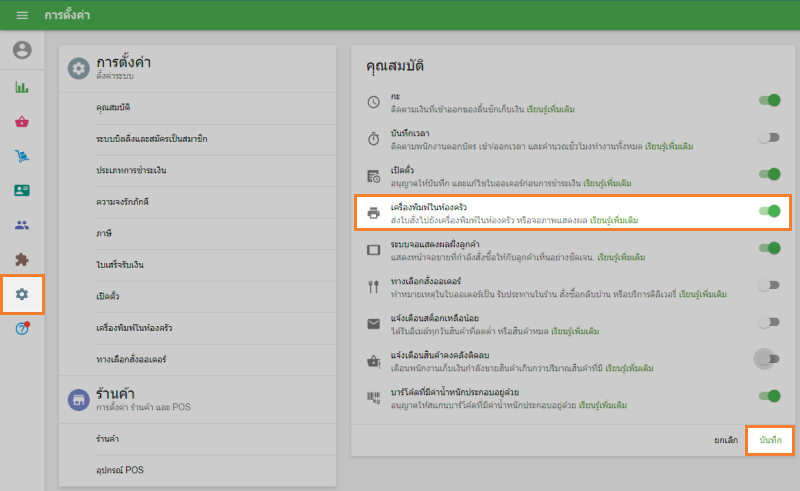Open help via the question mark icon
Viewport: 800px width, 491px height.
click(x=22, y=329)
